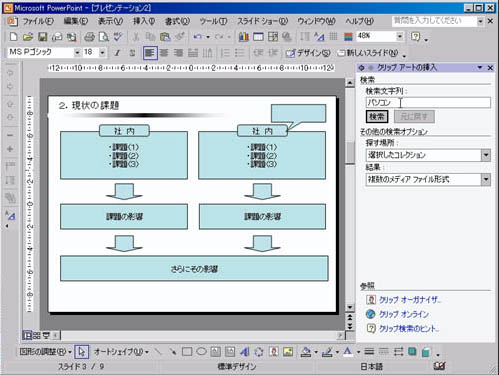This screenshot has width=499, height=375.
Task: Toggle align left formatting button
Action: (150, 53)
